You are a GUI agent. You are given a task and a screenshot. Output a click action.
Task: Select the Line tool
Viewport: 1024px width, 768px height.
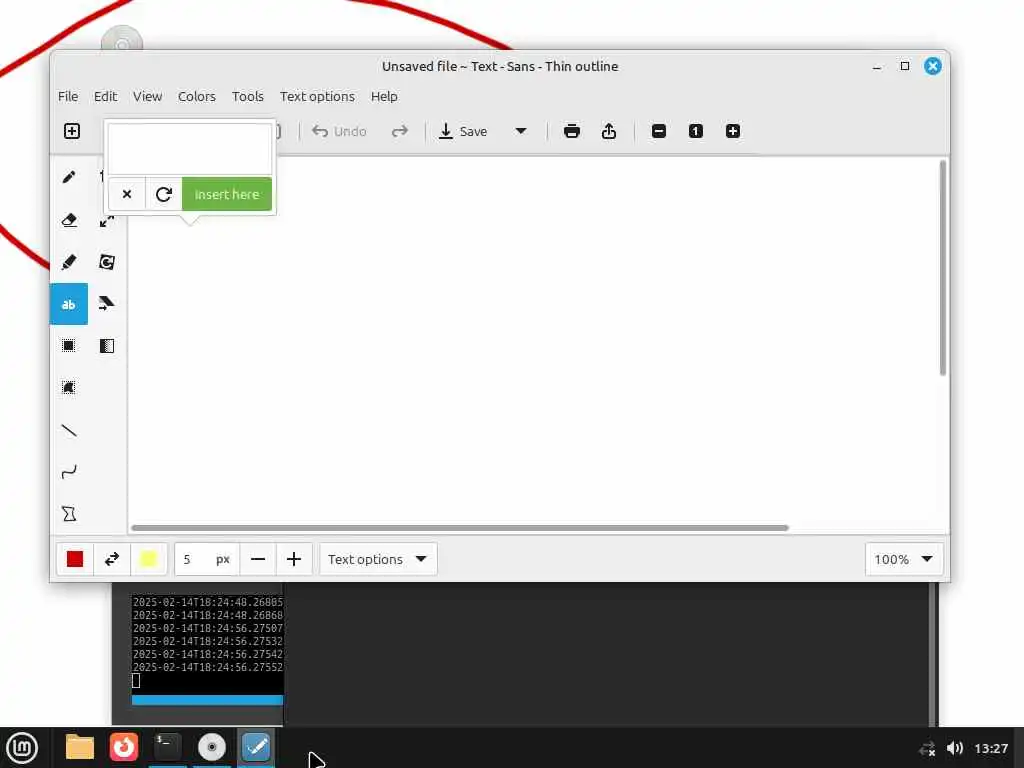click(69, 430)
